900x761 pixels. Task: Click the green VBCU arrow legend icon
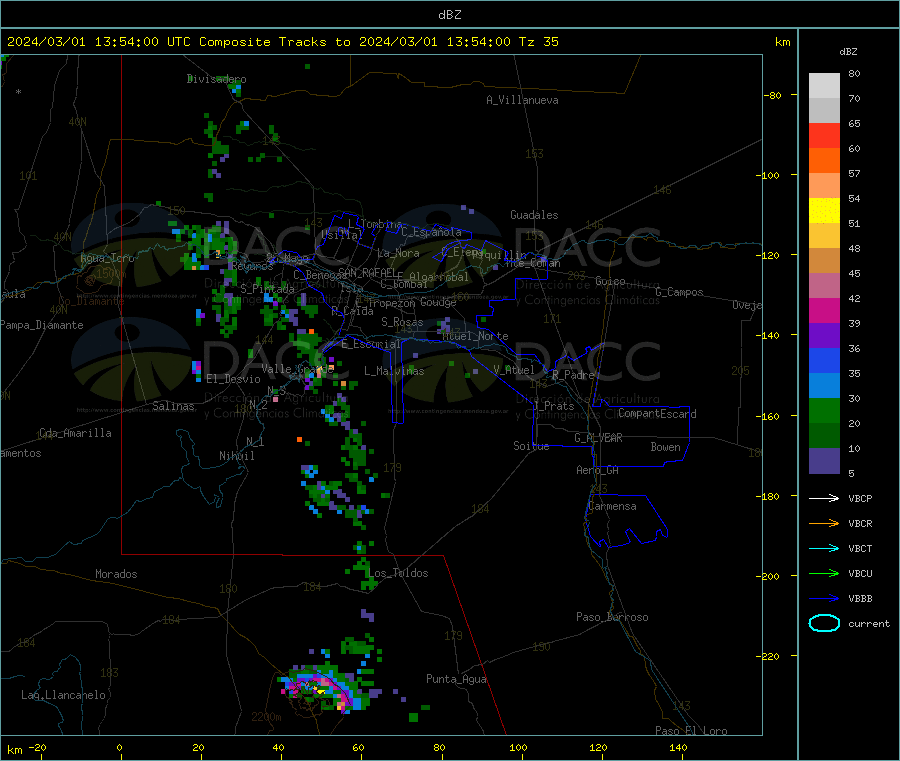[x=824, y=573]
